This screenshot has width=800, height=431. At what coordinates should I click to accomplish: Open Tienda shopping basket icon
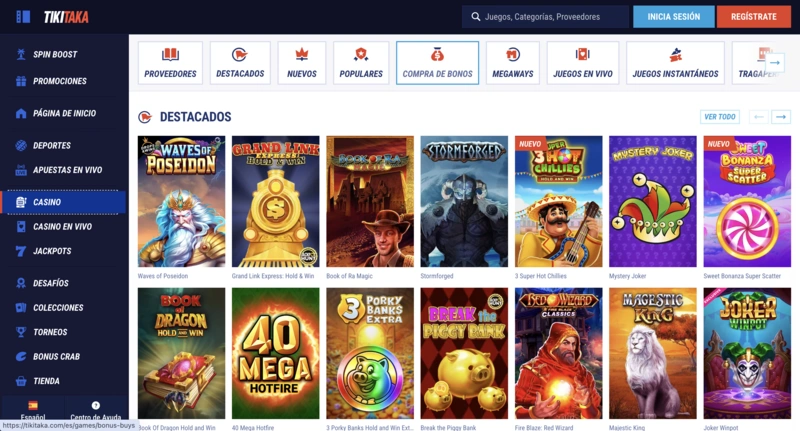21,381
